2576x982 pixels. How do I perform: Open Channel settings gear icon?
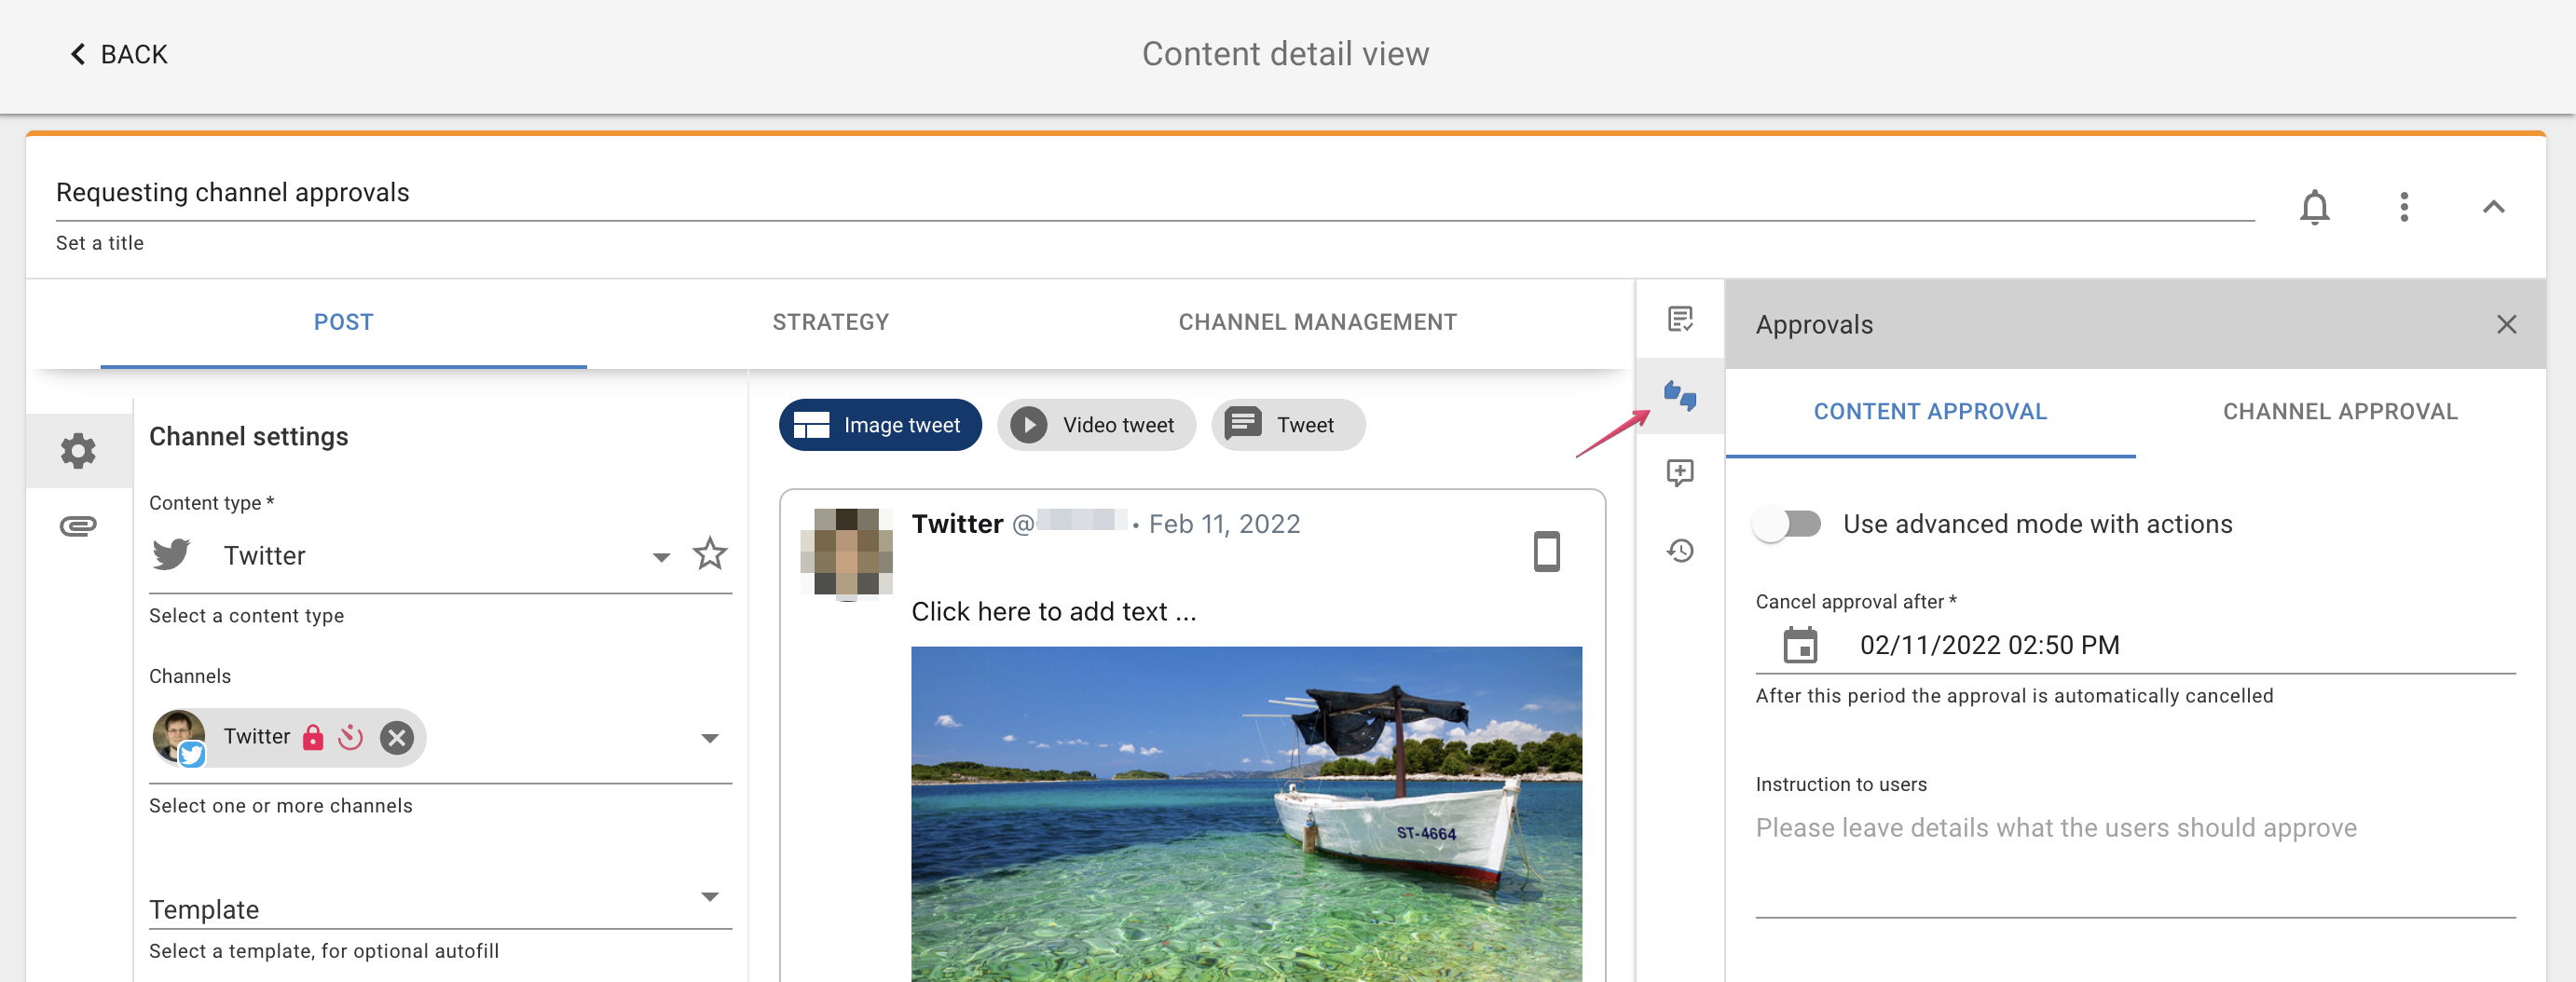78,451
